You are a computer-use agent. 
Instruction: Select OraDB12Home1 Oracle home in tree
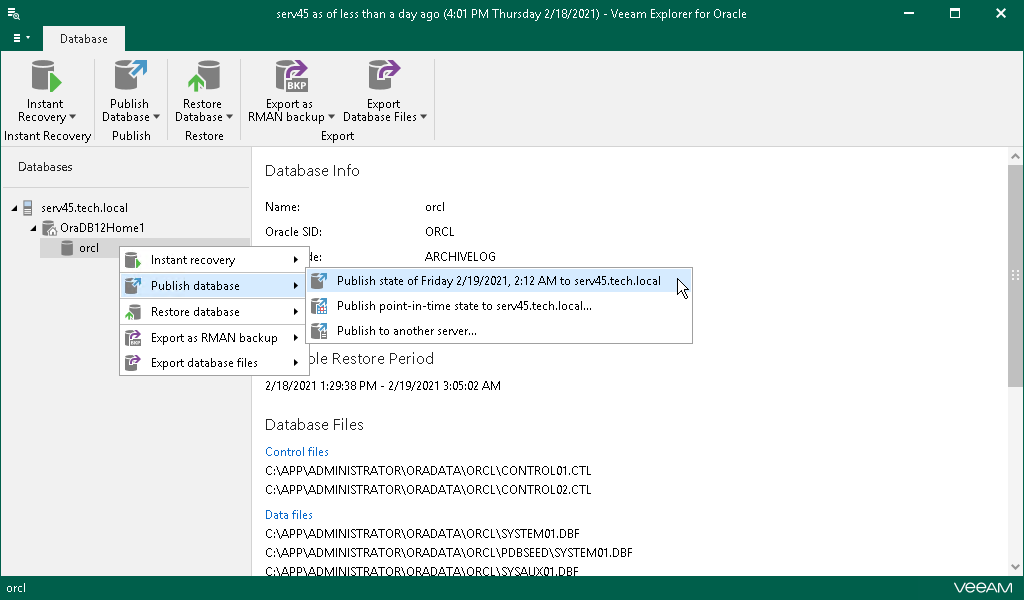(x=102, y=228)
